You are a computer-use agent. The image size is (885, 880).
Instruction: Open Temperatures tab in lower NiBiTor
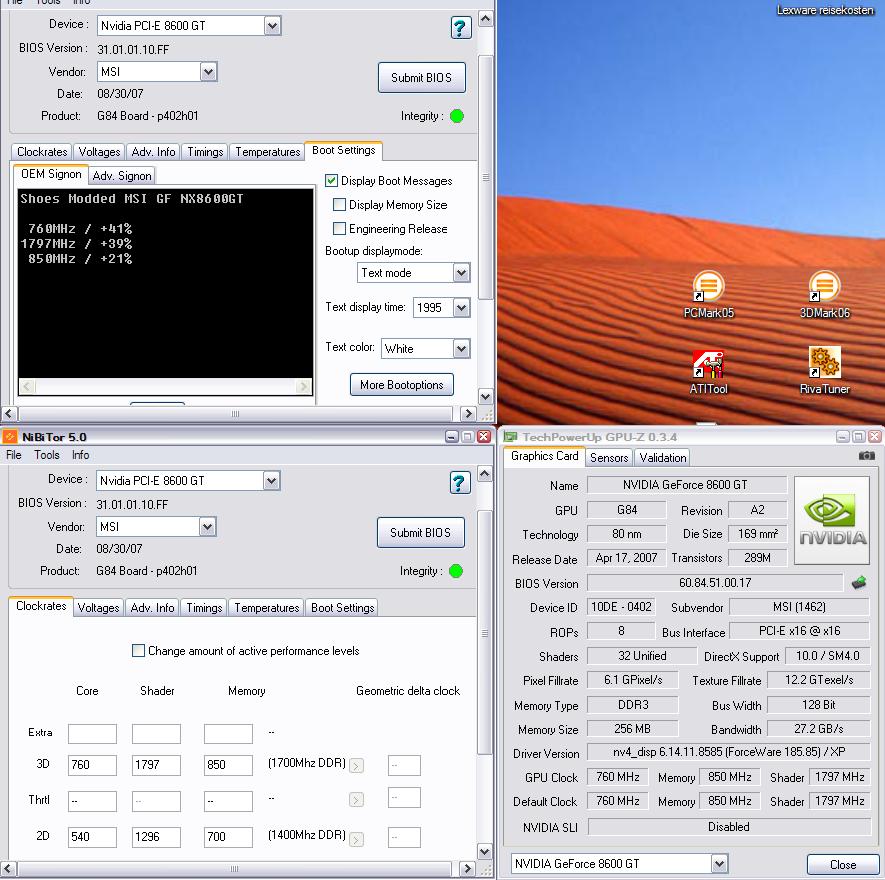[266, 607]
